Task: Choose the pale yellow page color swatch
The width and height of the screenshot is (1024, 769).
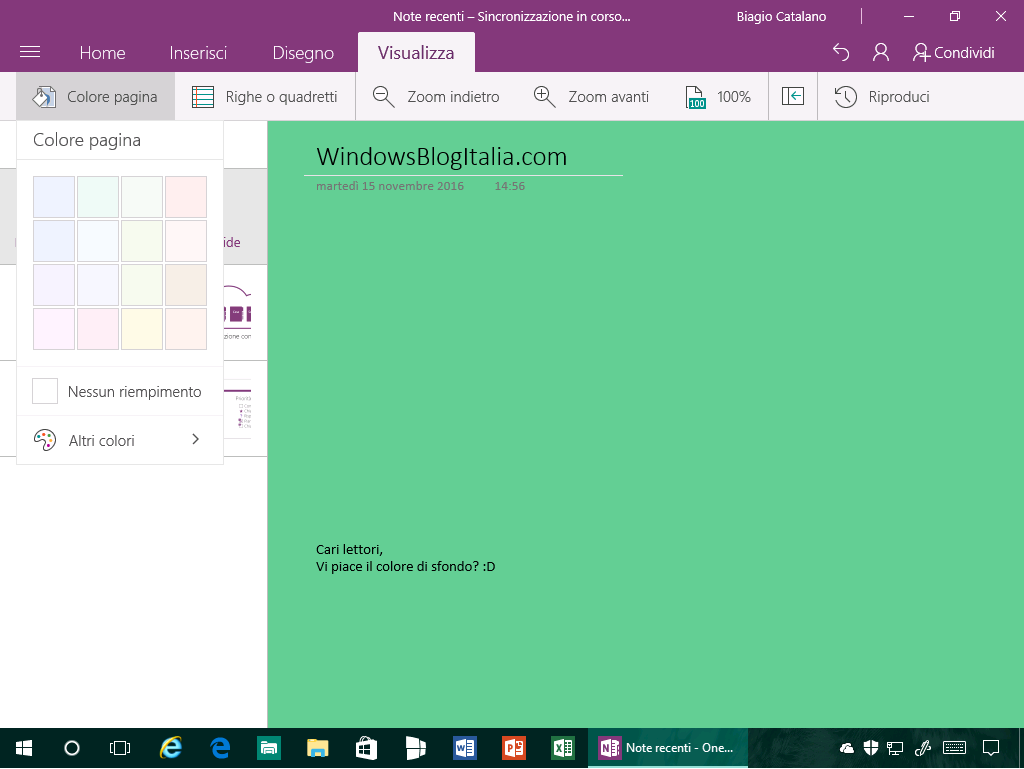Action: coord(142,329)
